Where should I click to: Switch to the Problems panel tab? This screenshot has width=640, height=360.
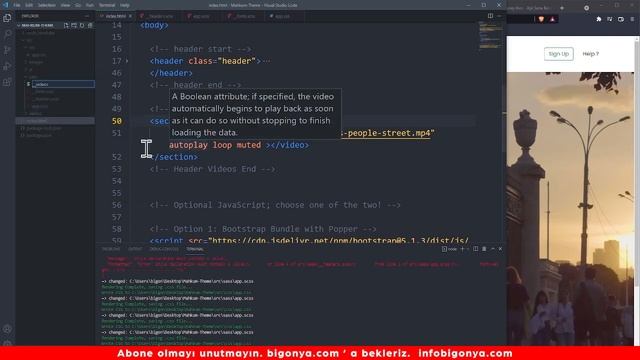(x=111, y=249)
